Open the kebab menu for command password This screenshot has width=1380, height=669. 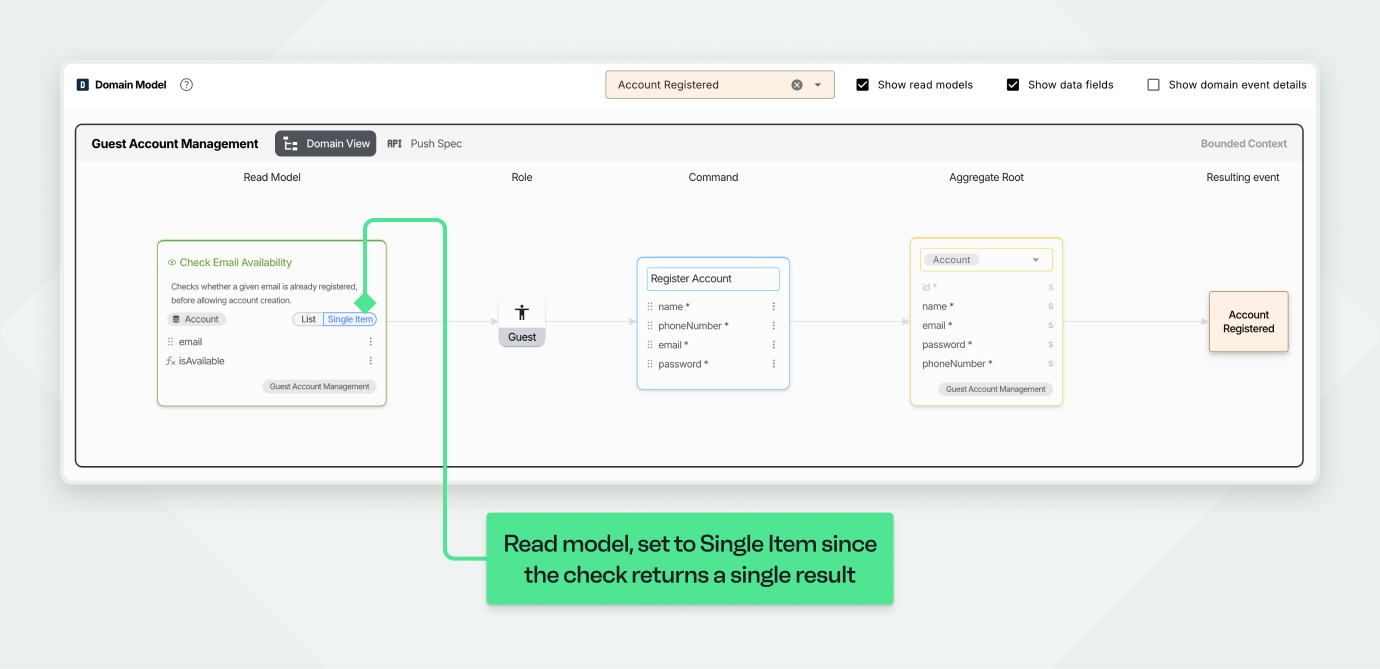coord(774,364)
